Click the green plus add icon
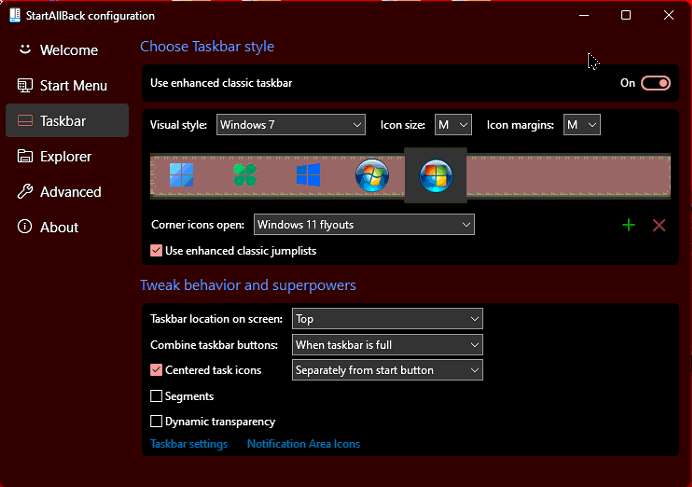Viewport: 692px width, 487px height. pyautogui.click(x=628, y=225)
